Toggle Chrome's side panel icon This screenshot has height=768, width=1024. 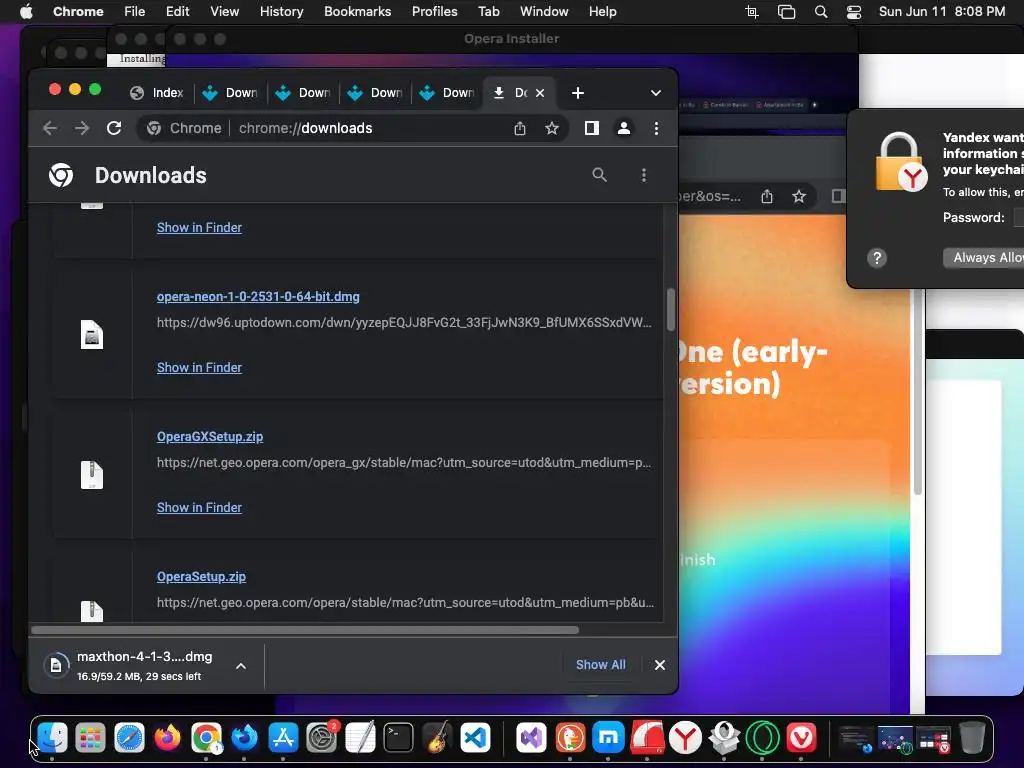tap(592, 128)
